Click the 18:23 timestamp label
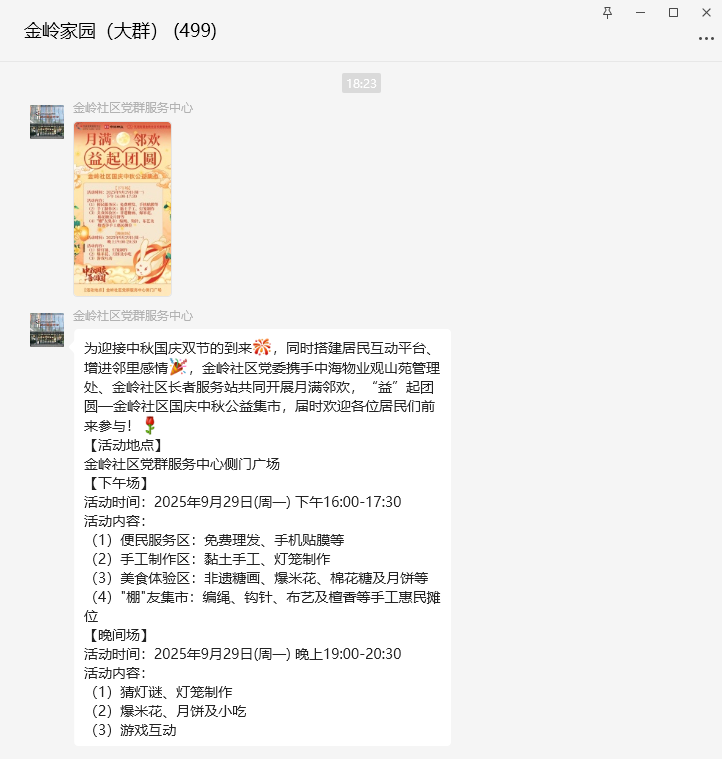Screen dimensions: 722x759 click(x=361, y=83)
